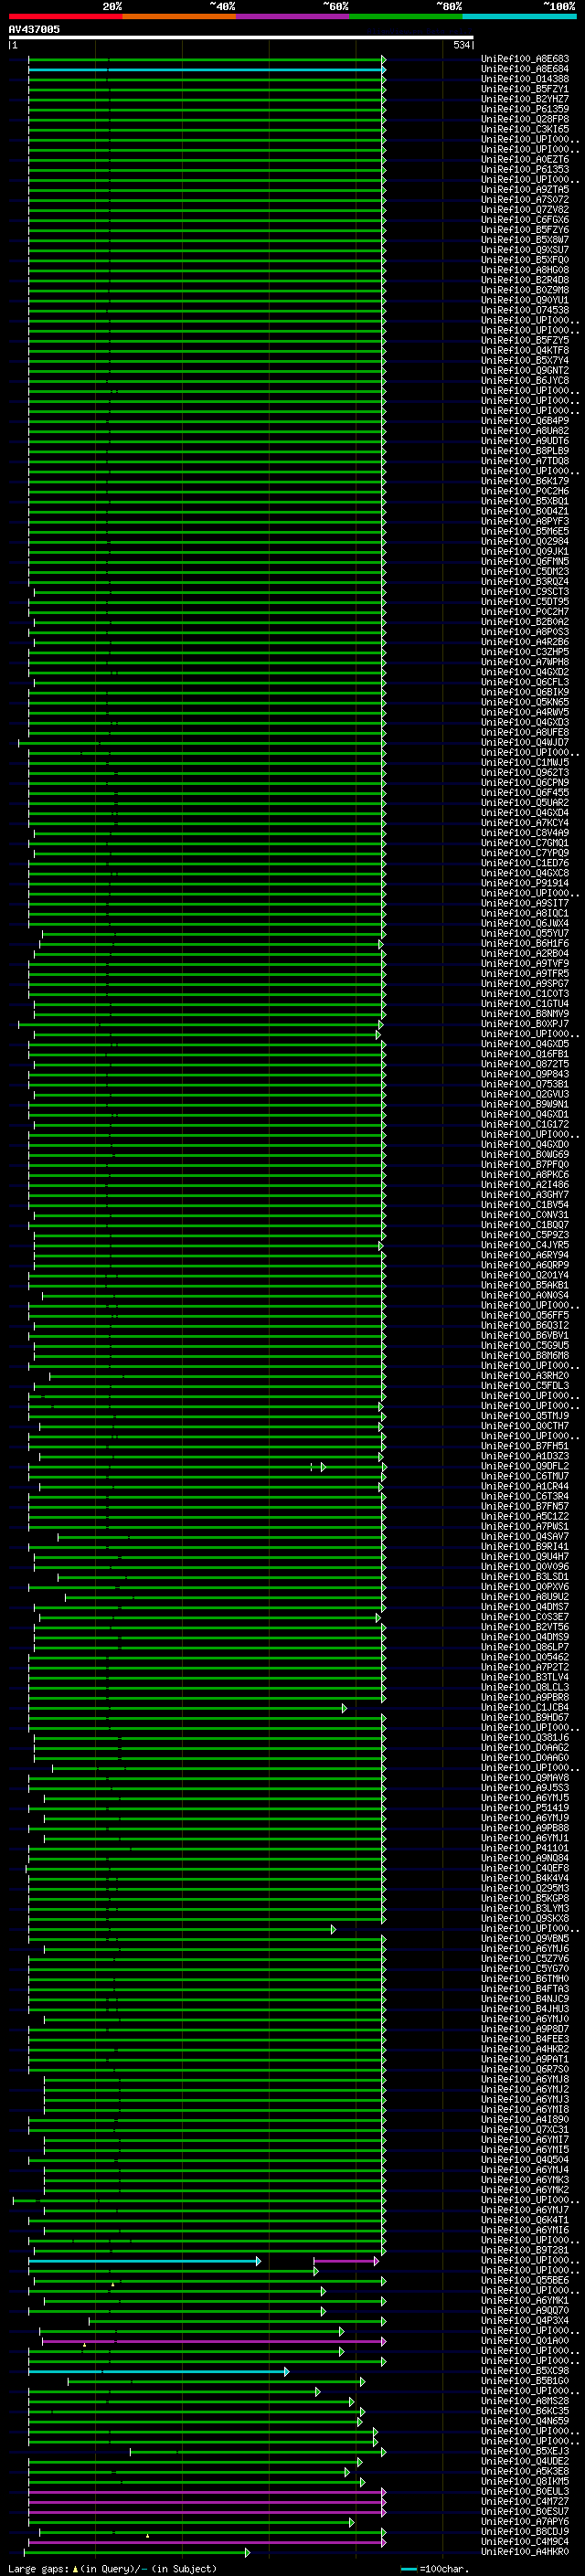The width and height of the screenshot is (585, 2576).
Task: Select hit label UniRef100_A9ZTA5
Action: pyautogui.click(x=525, y=190)
